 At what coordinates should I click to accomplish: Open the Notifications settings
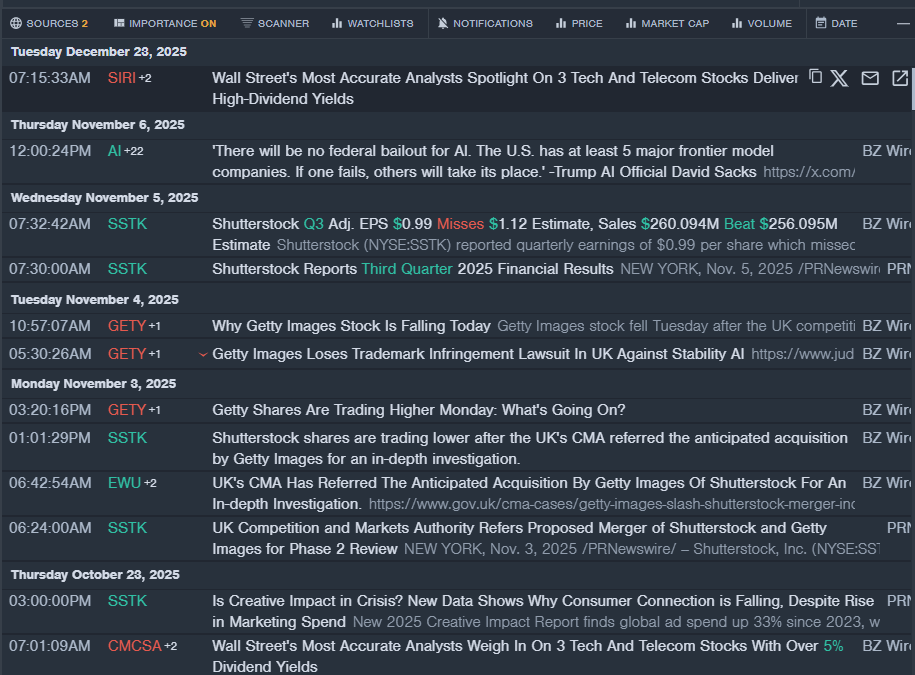click(486, 23)
